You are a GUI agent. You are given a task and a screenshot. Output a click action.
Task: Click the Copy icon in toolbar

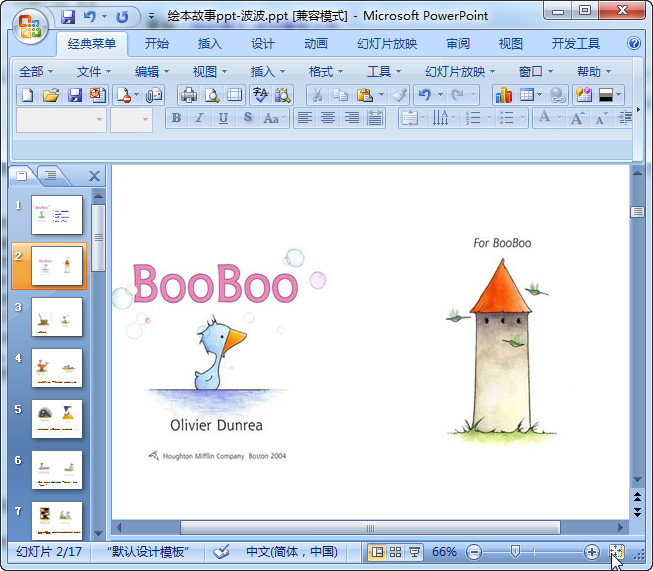point(341,95)
